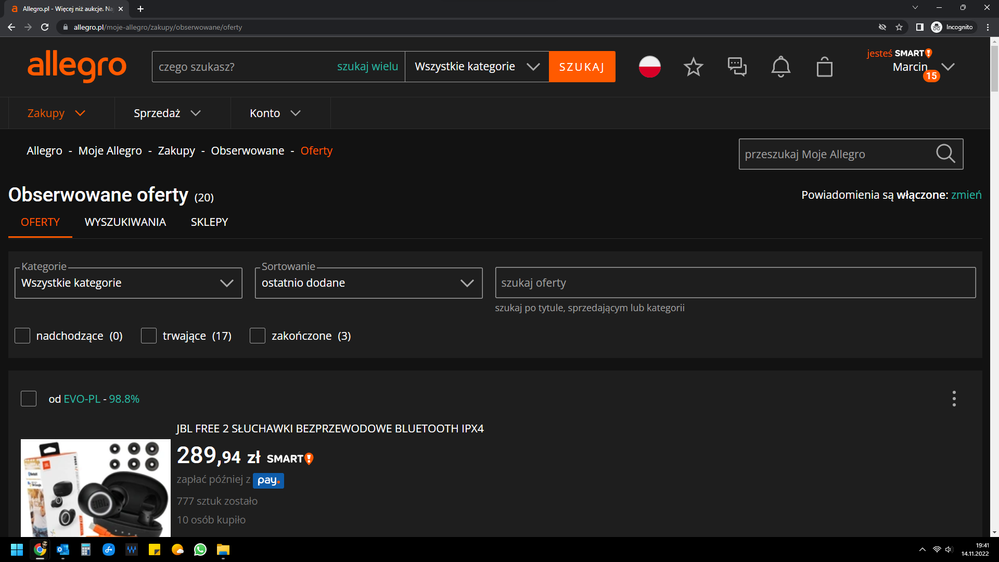Open favorites via header star icon
999x562 pixels.
(693, 67)
